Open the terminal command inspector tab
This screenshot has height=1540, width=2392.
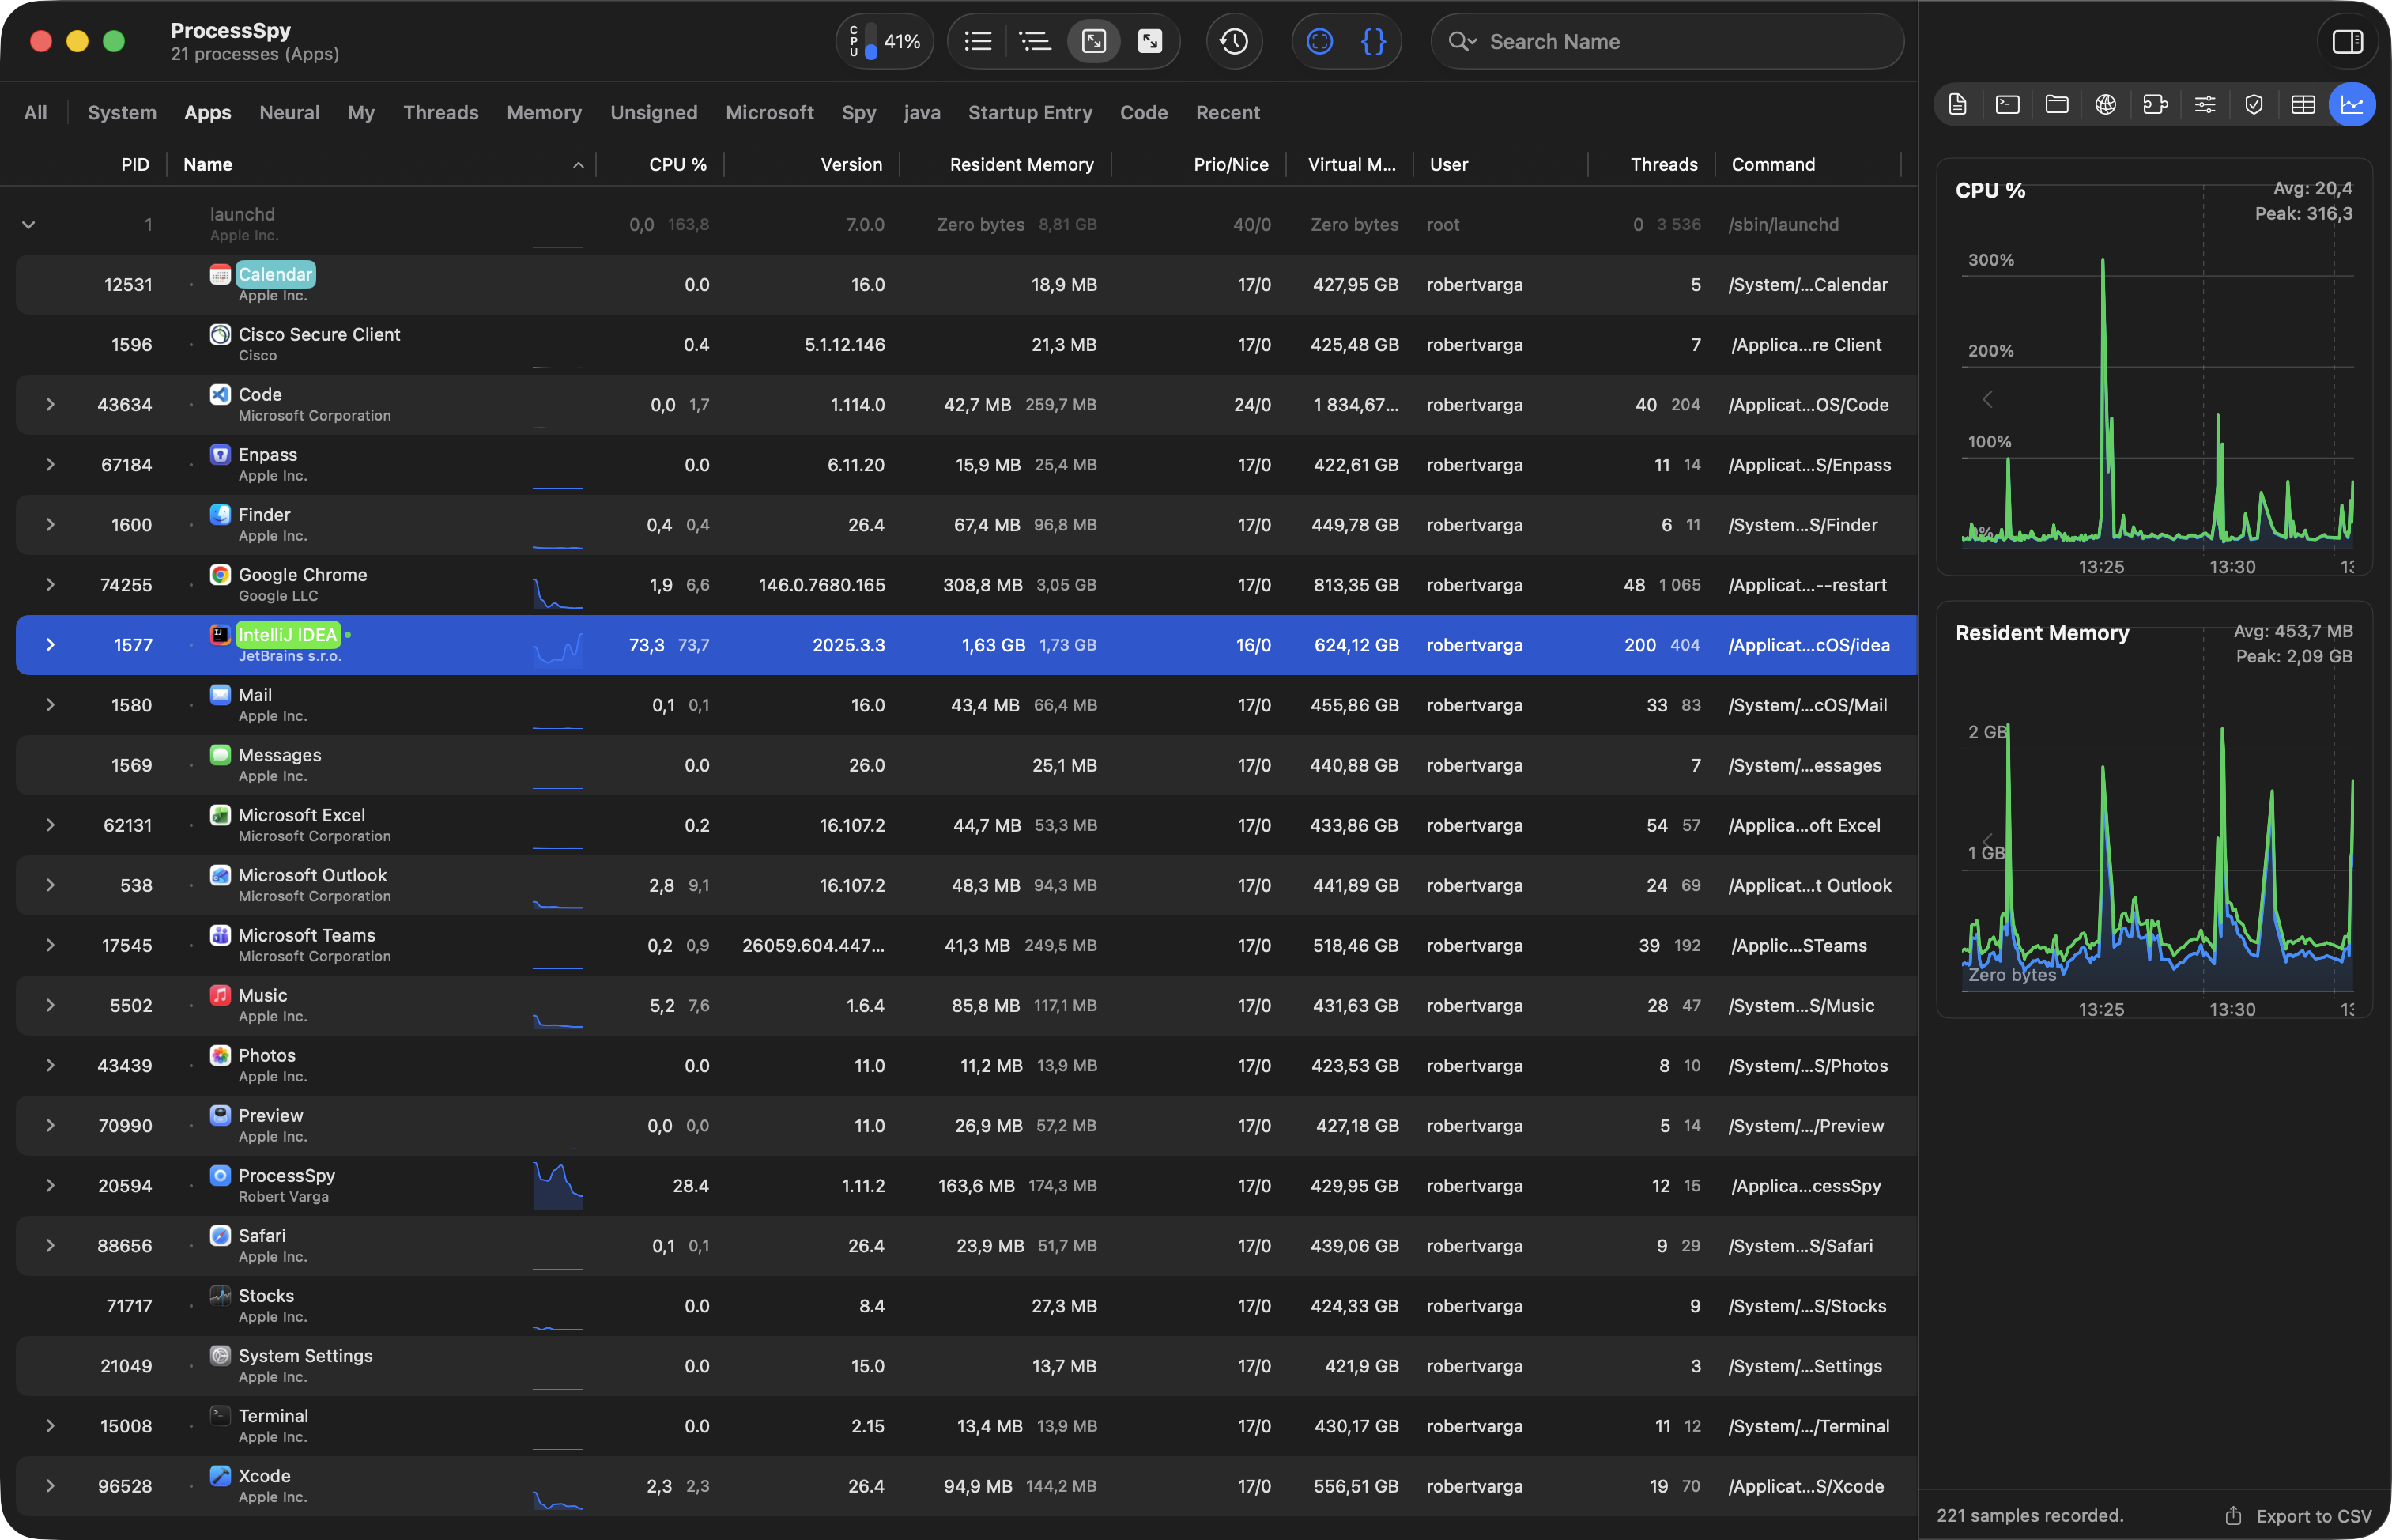pyautogui.click(x=2007, y=104)
